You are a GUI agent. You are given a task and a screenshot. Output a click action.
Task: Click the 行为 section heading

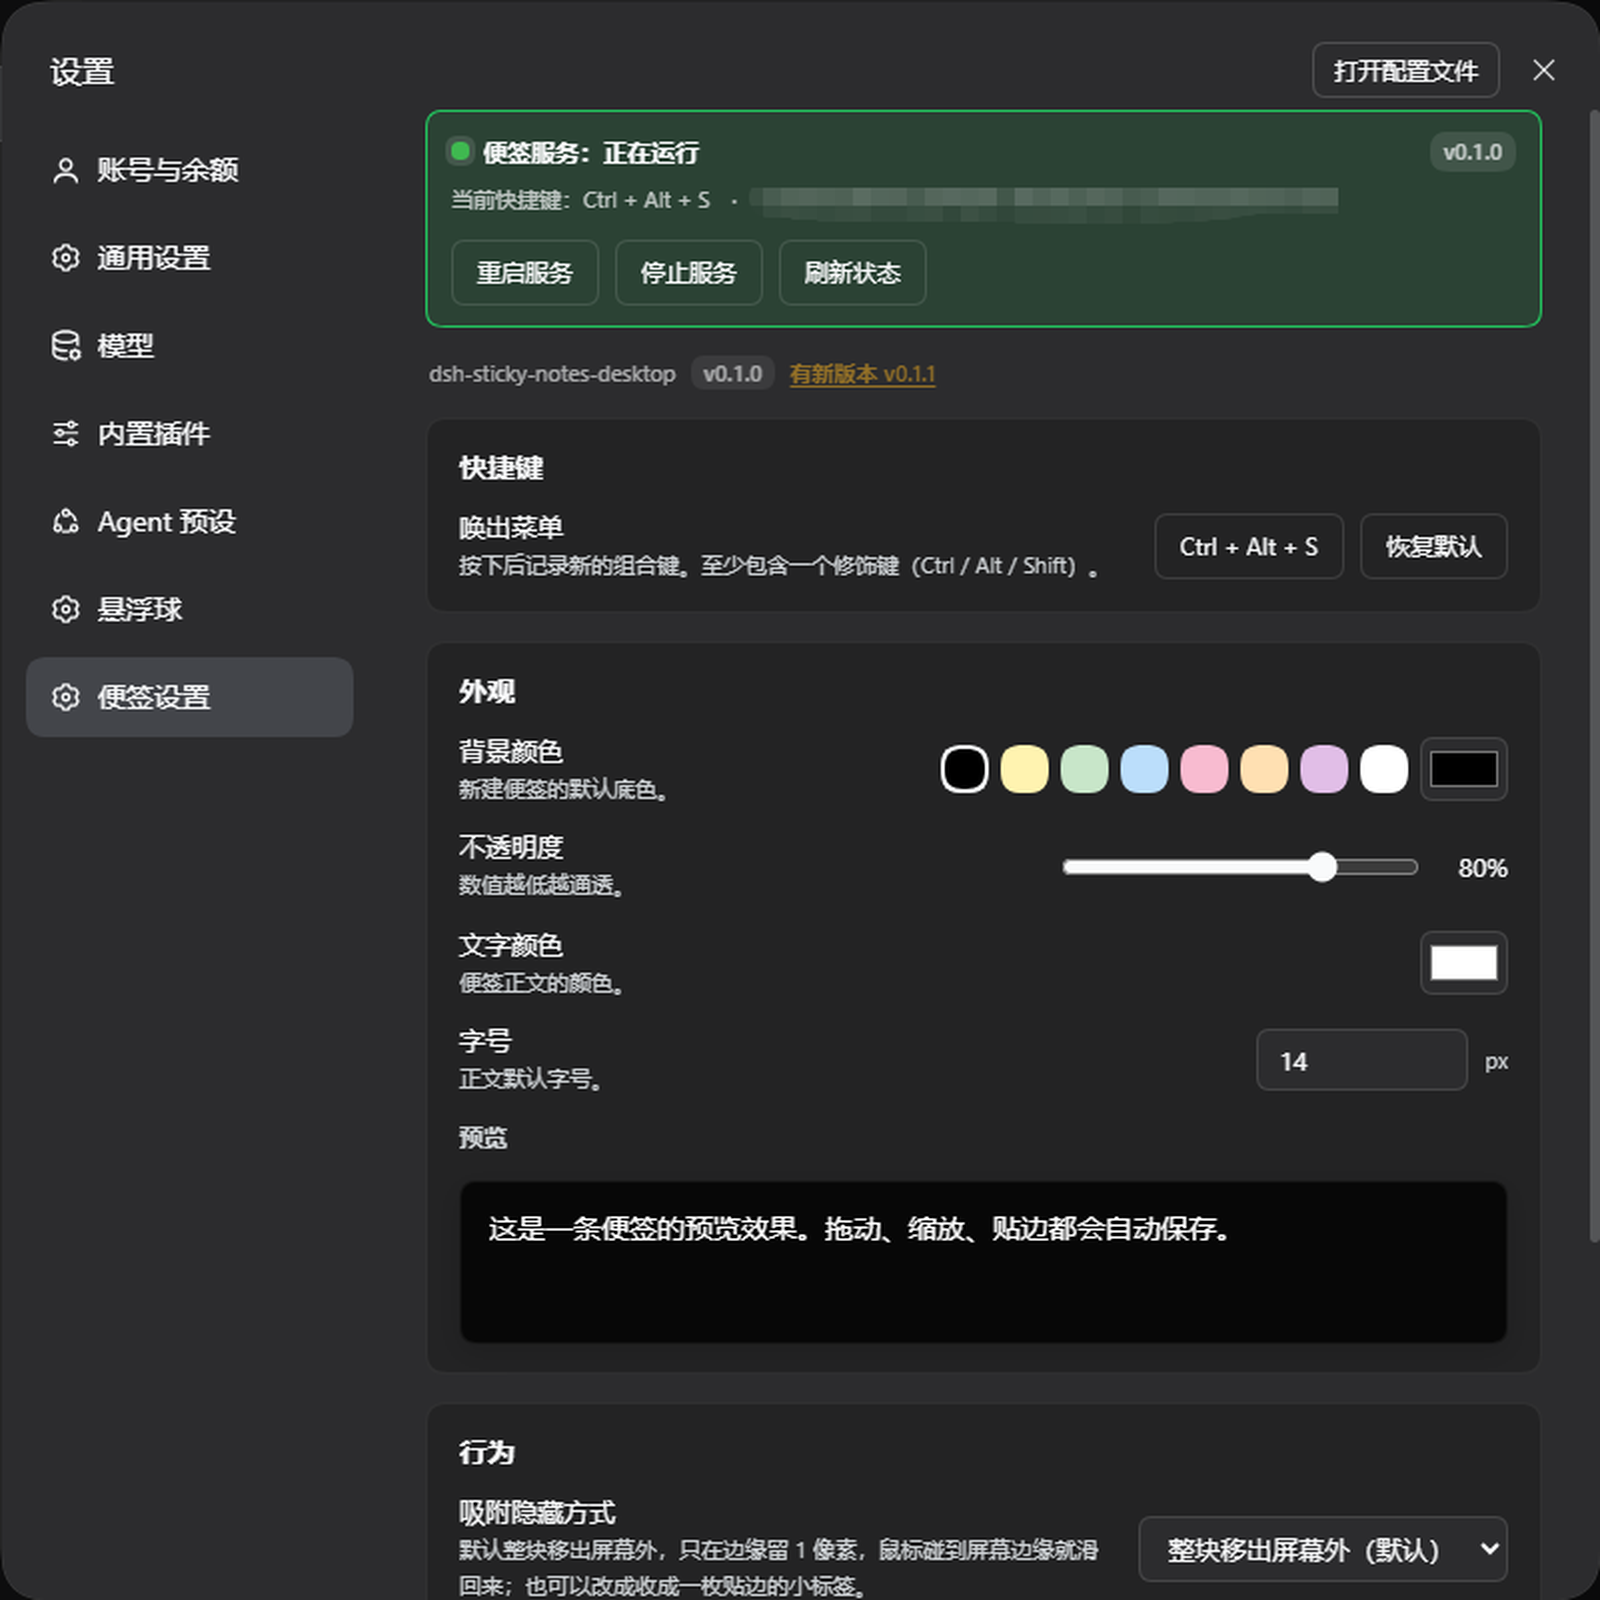(487, 1452)
